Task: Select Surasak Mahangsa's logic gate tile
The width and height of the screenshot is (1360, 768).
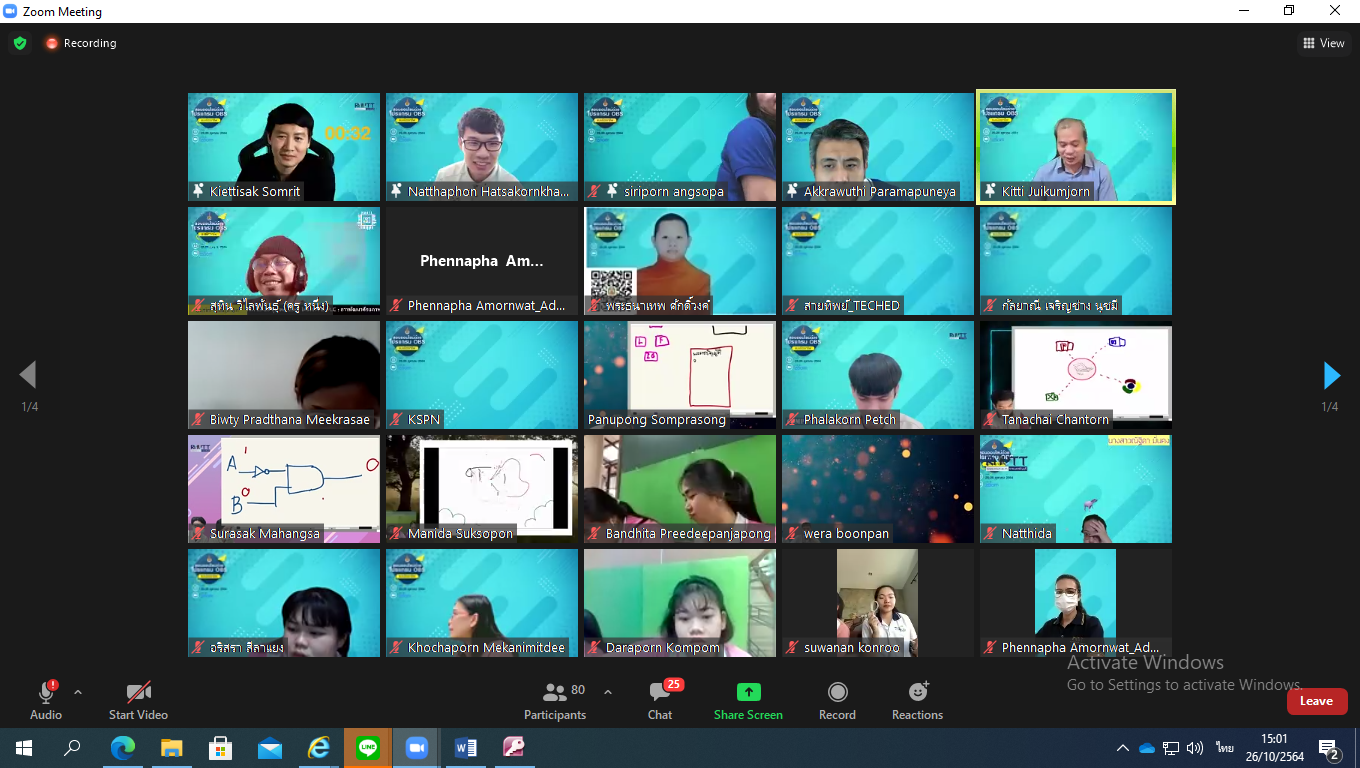Action: (284, 489)
